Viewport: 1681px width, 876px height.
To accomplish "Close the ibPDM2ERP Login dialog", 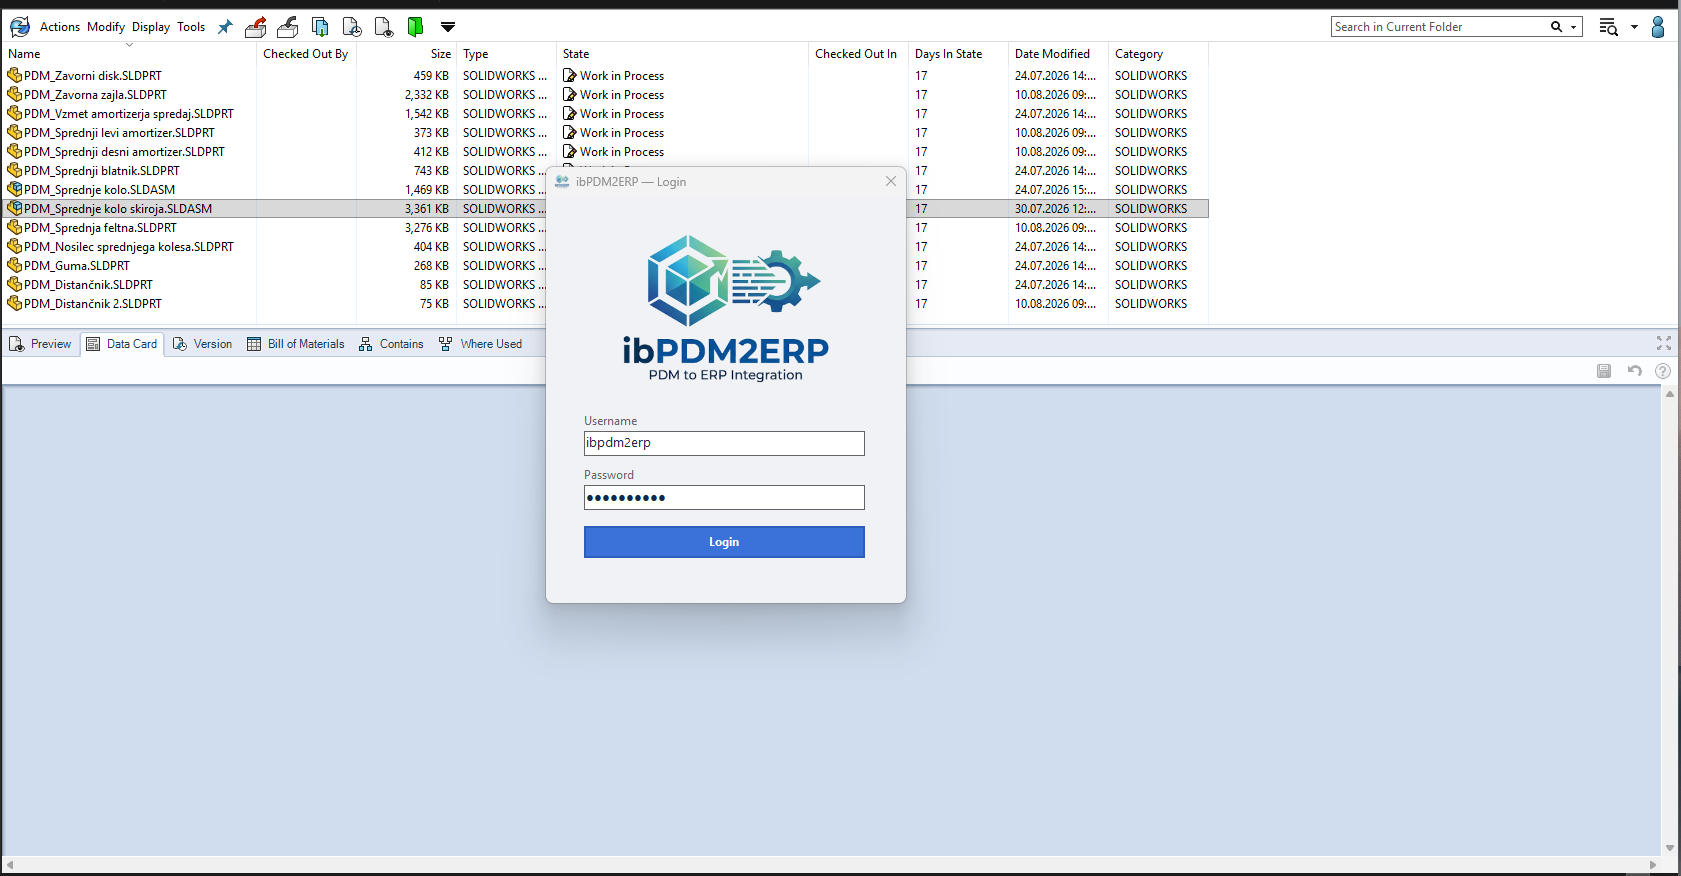I will coord(891,181).
